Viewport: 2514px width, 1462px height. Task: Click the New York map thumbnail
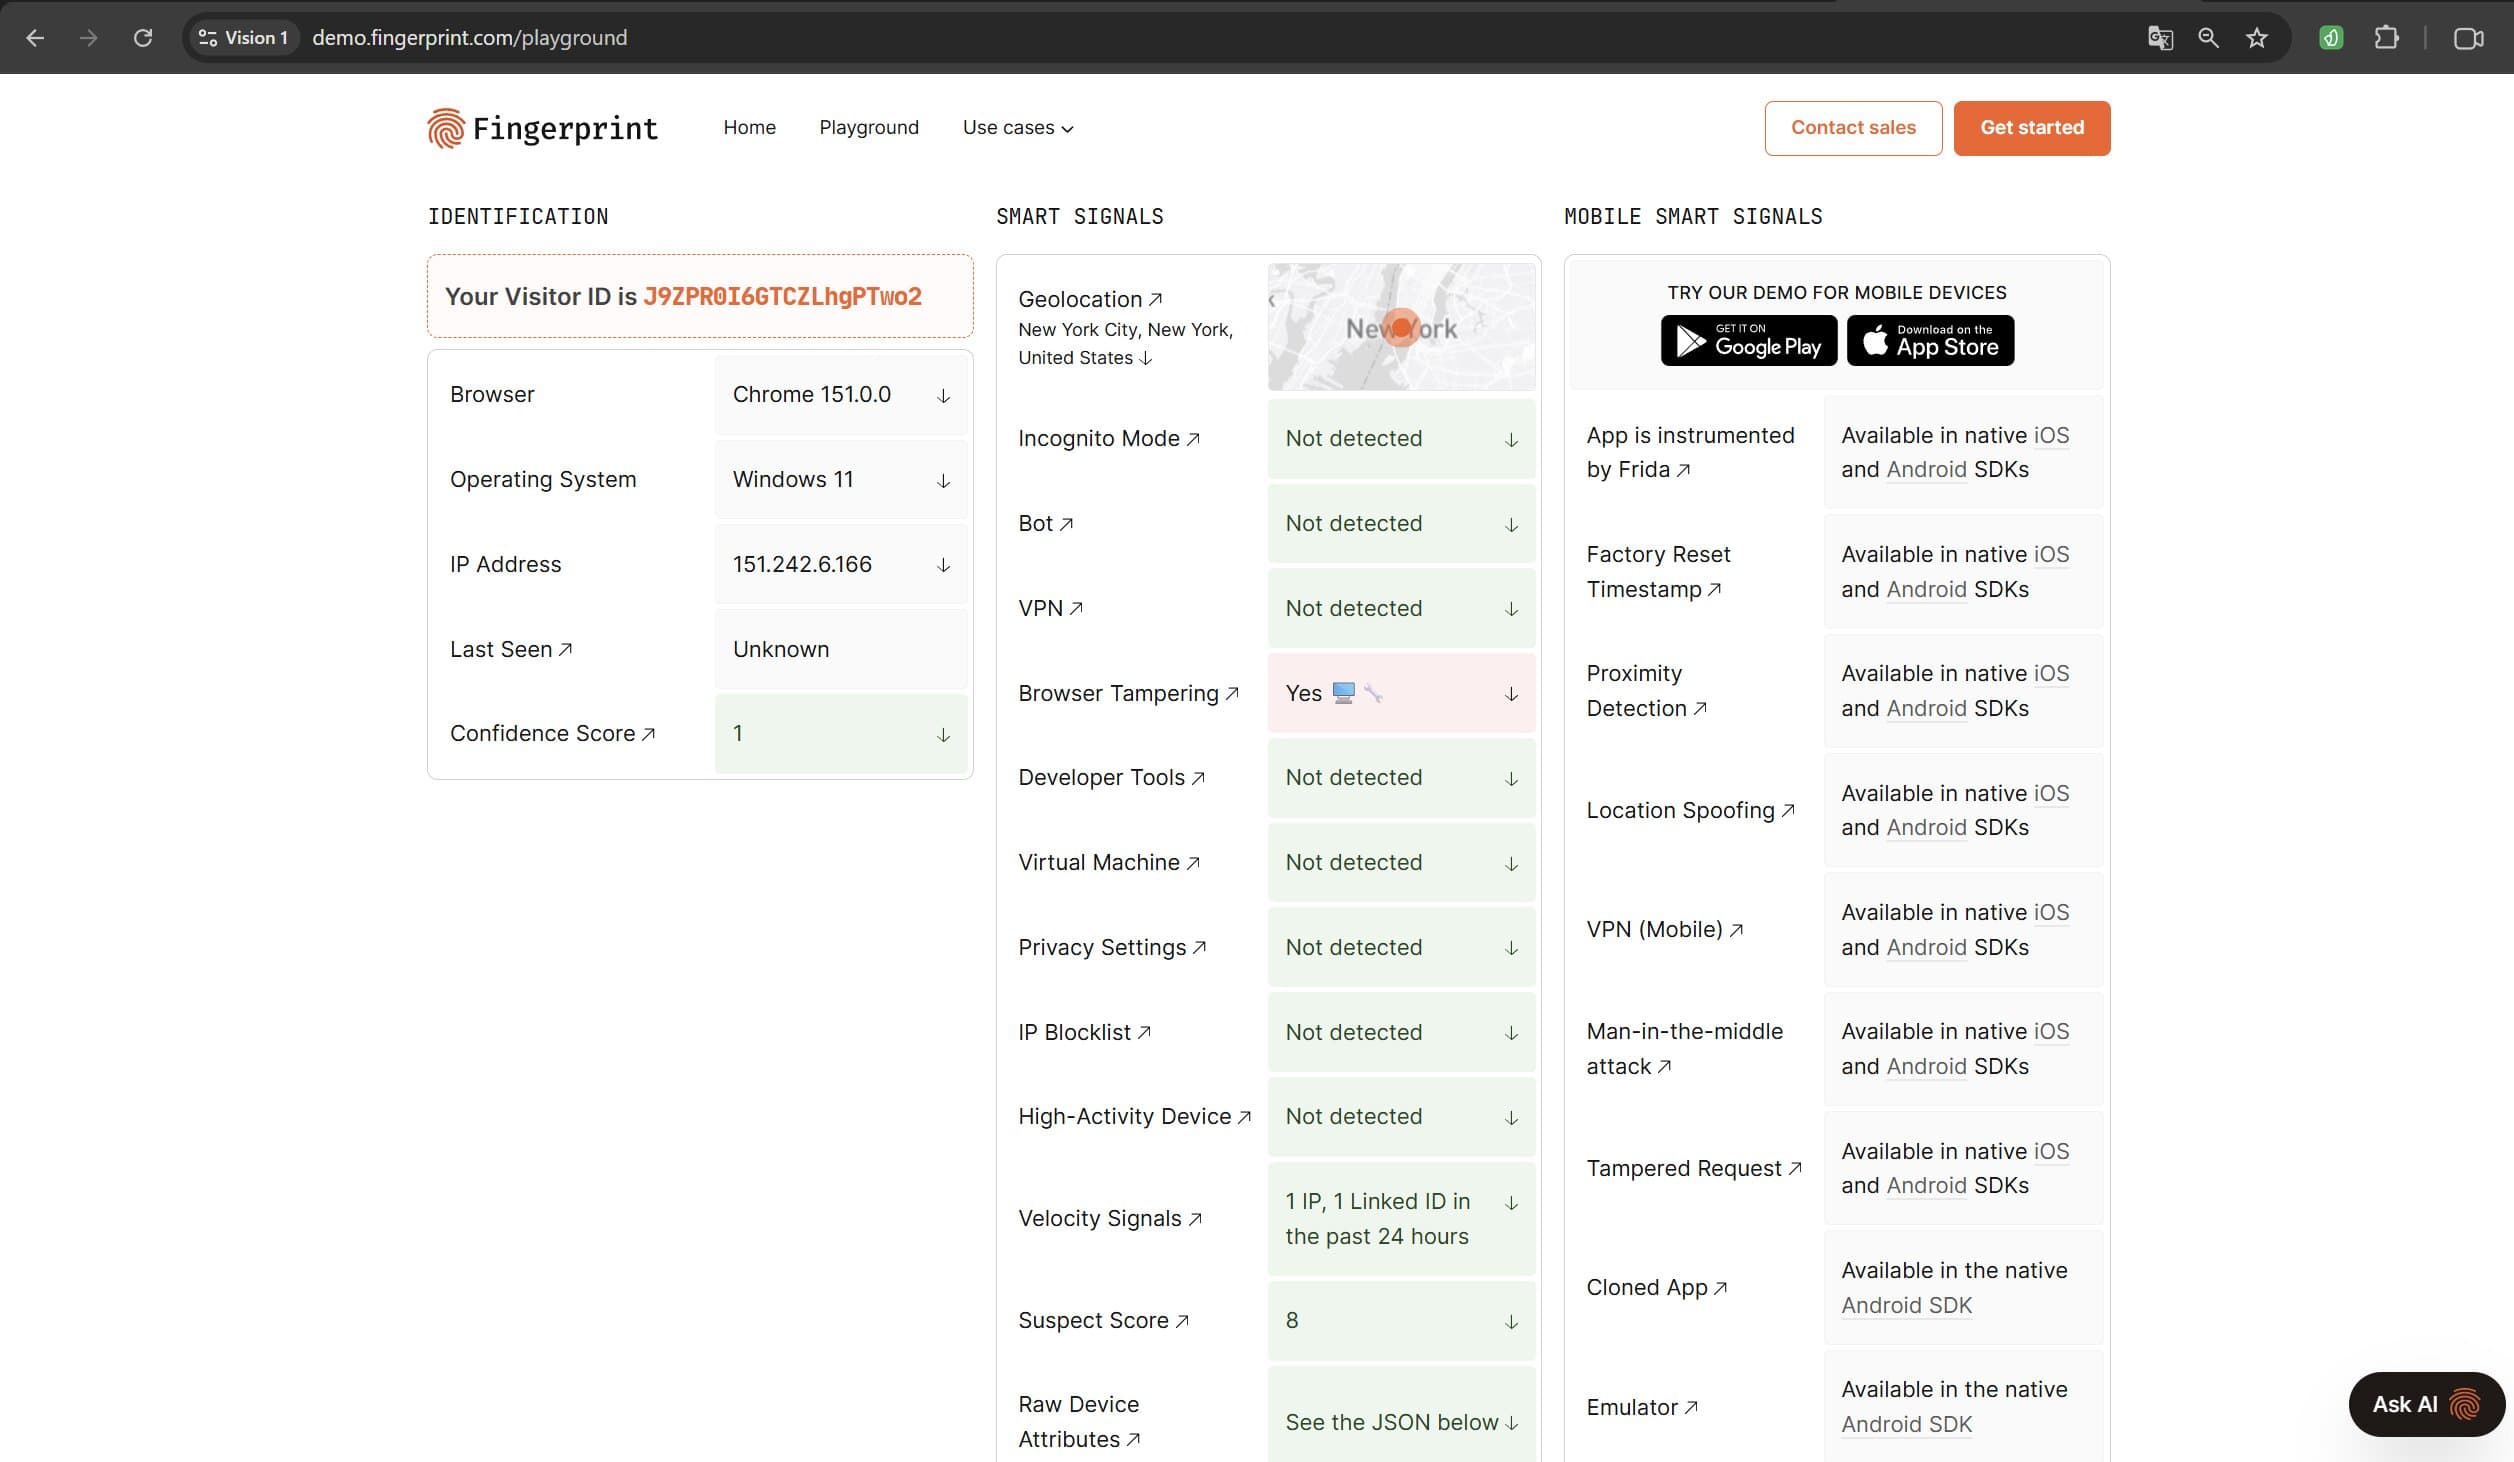pyautogui.click(x=1401, y=327)
